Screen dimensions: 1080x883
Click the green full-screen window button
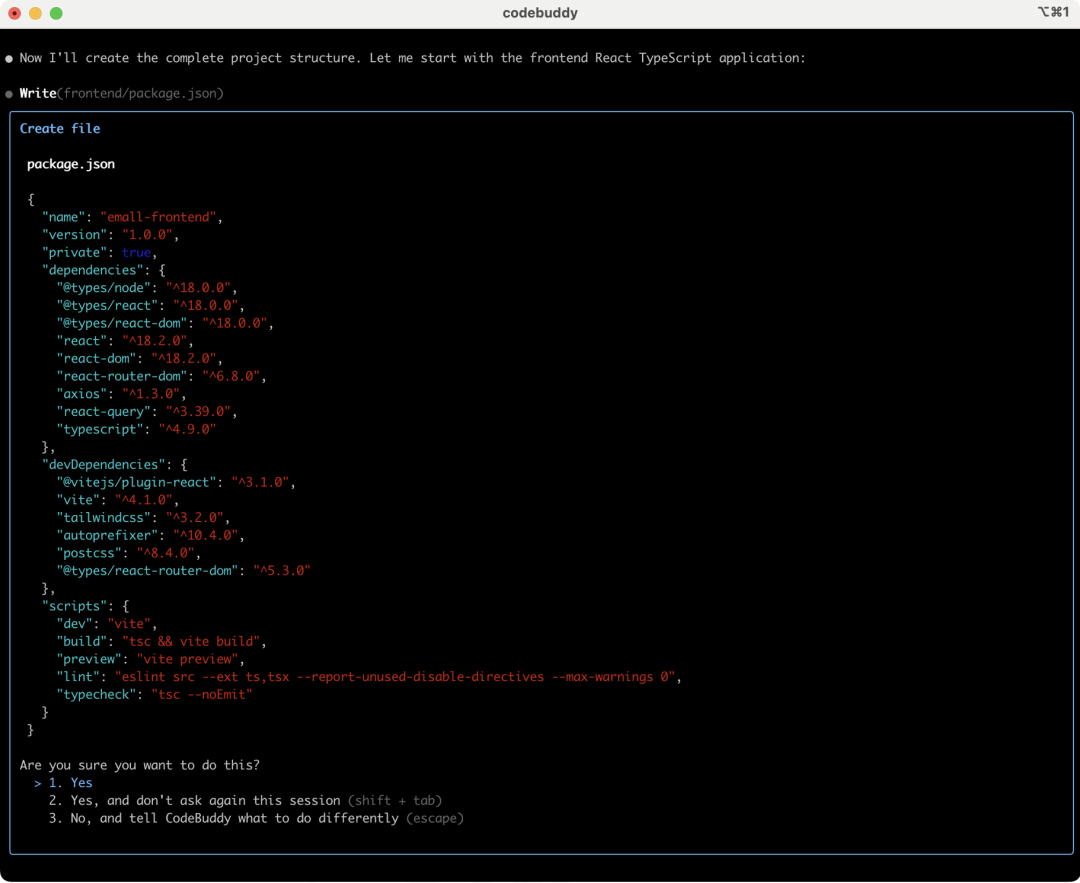[56, 13]
